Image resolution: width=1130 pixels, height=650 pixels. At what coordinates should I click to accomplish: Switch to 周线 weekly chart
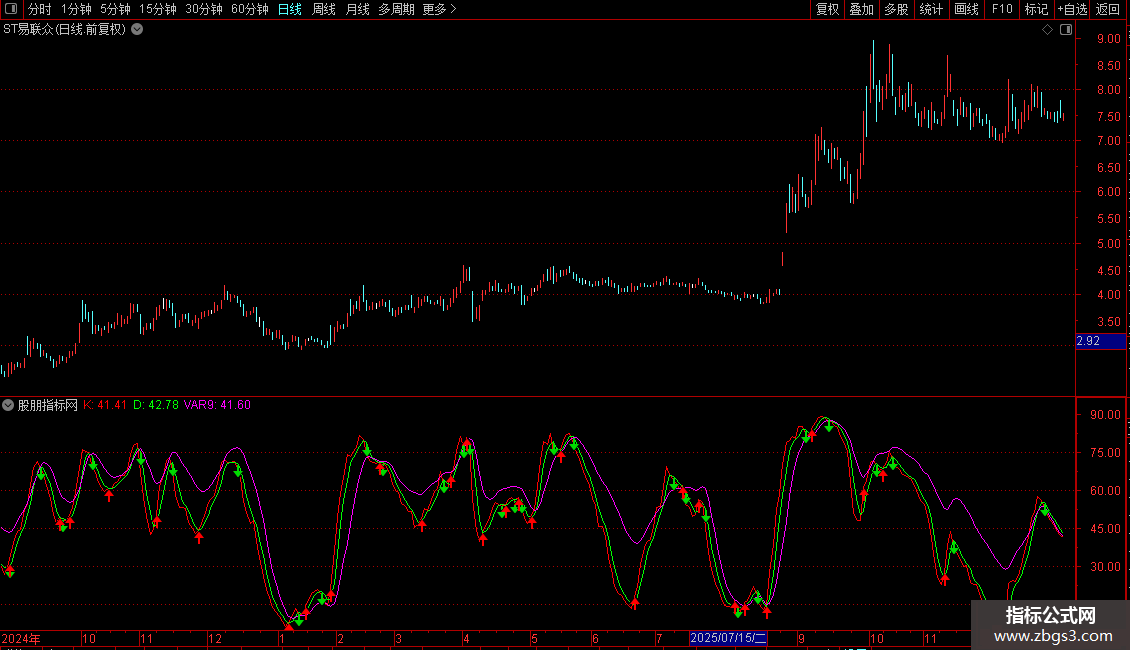324,9
